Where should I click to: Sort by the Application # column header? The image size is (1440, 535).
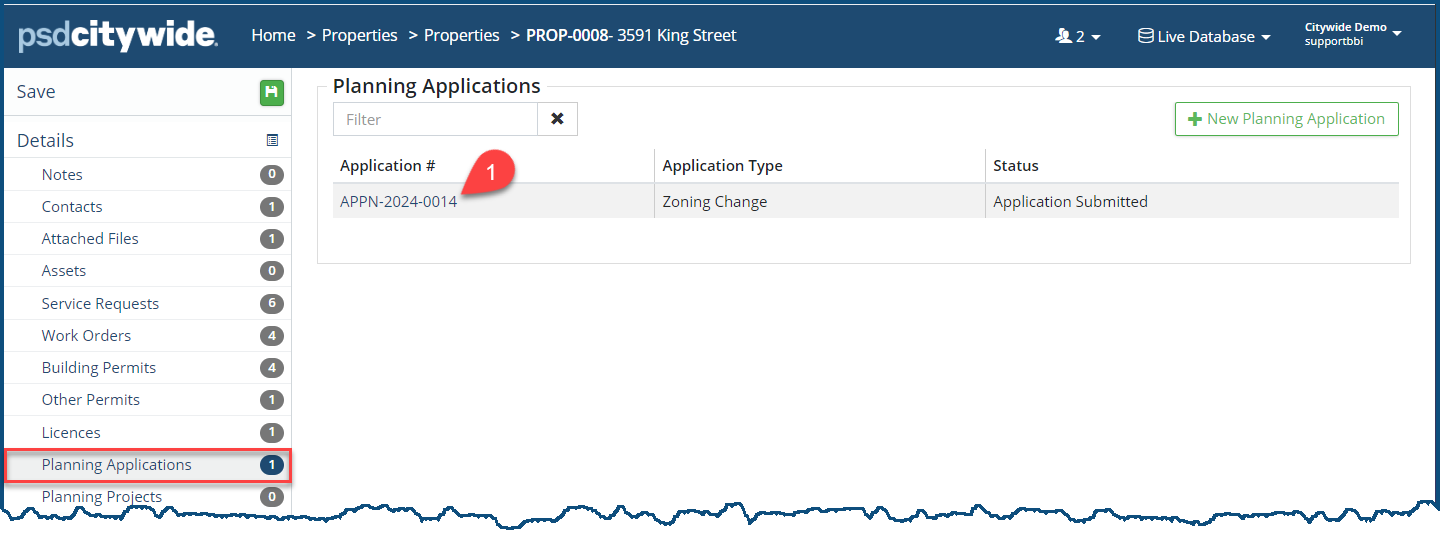point(387,166)
